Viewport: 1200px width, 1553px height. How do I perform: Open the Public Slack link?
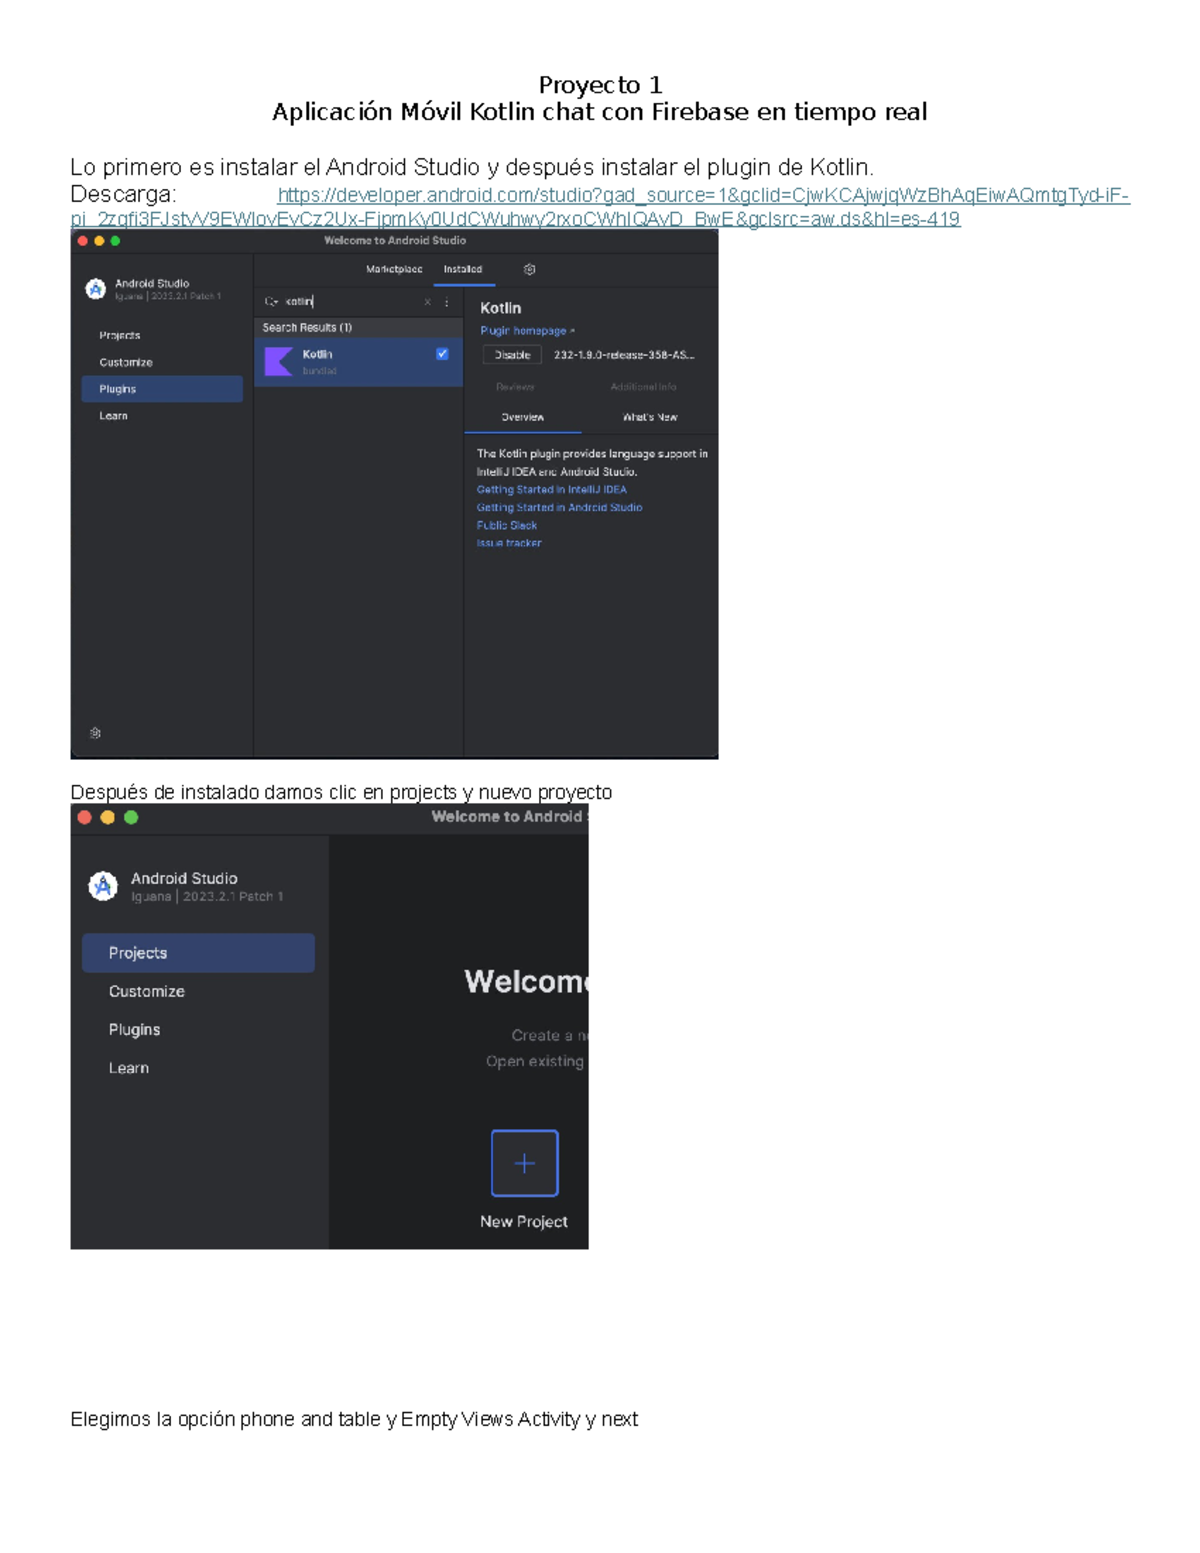point(508,525)
